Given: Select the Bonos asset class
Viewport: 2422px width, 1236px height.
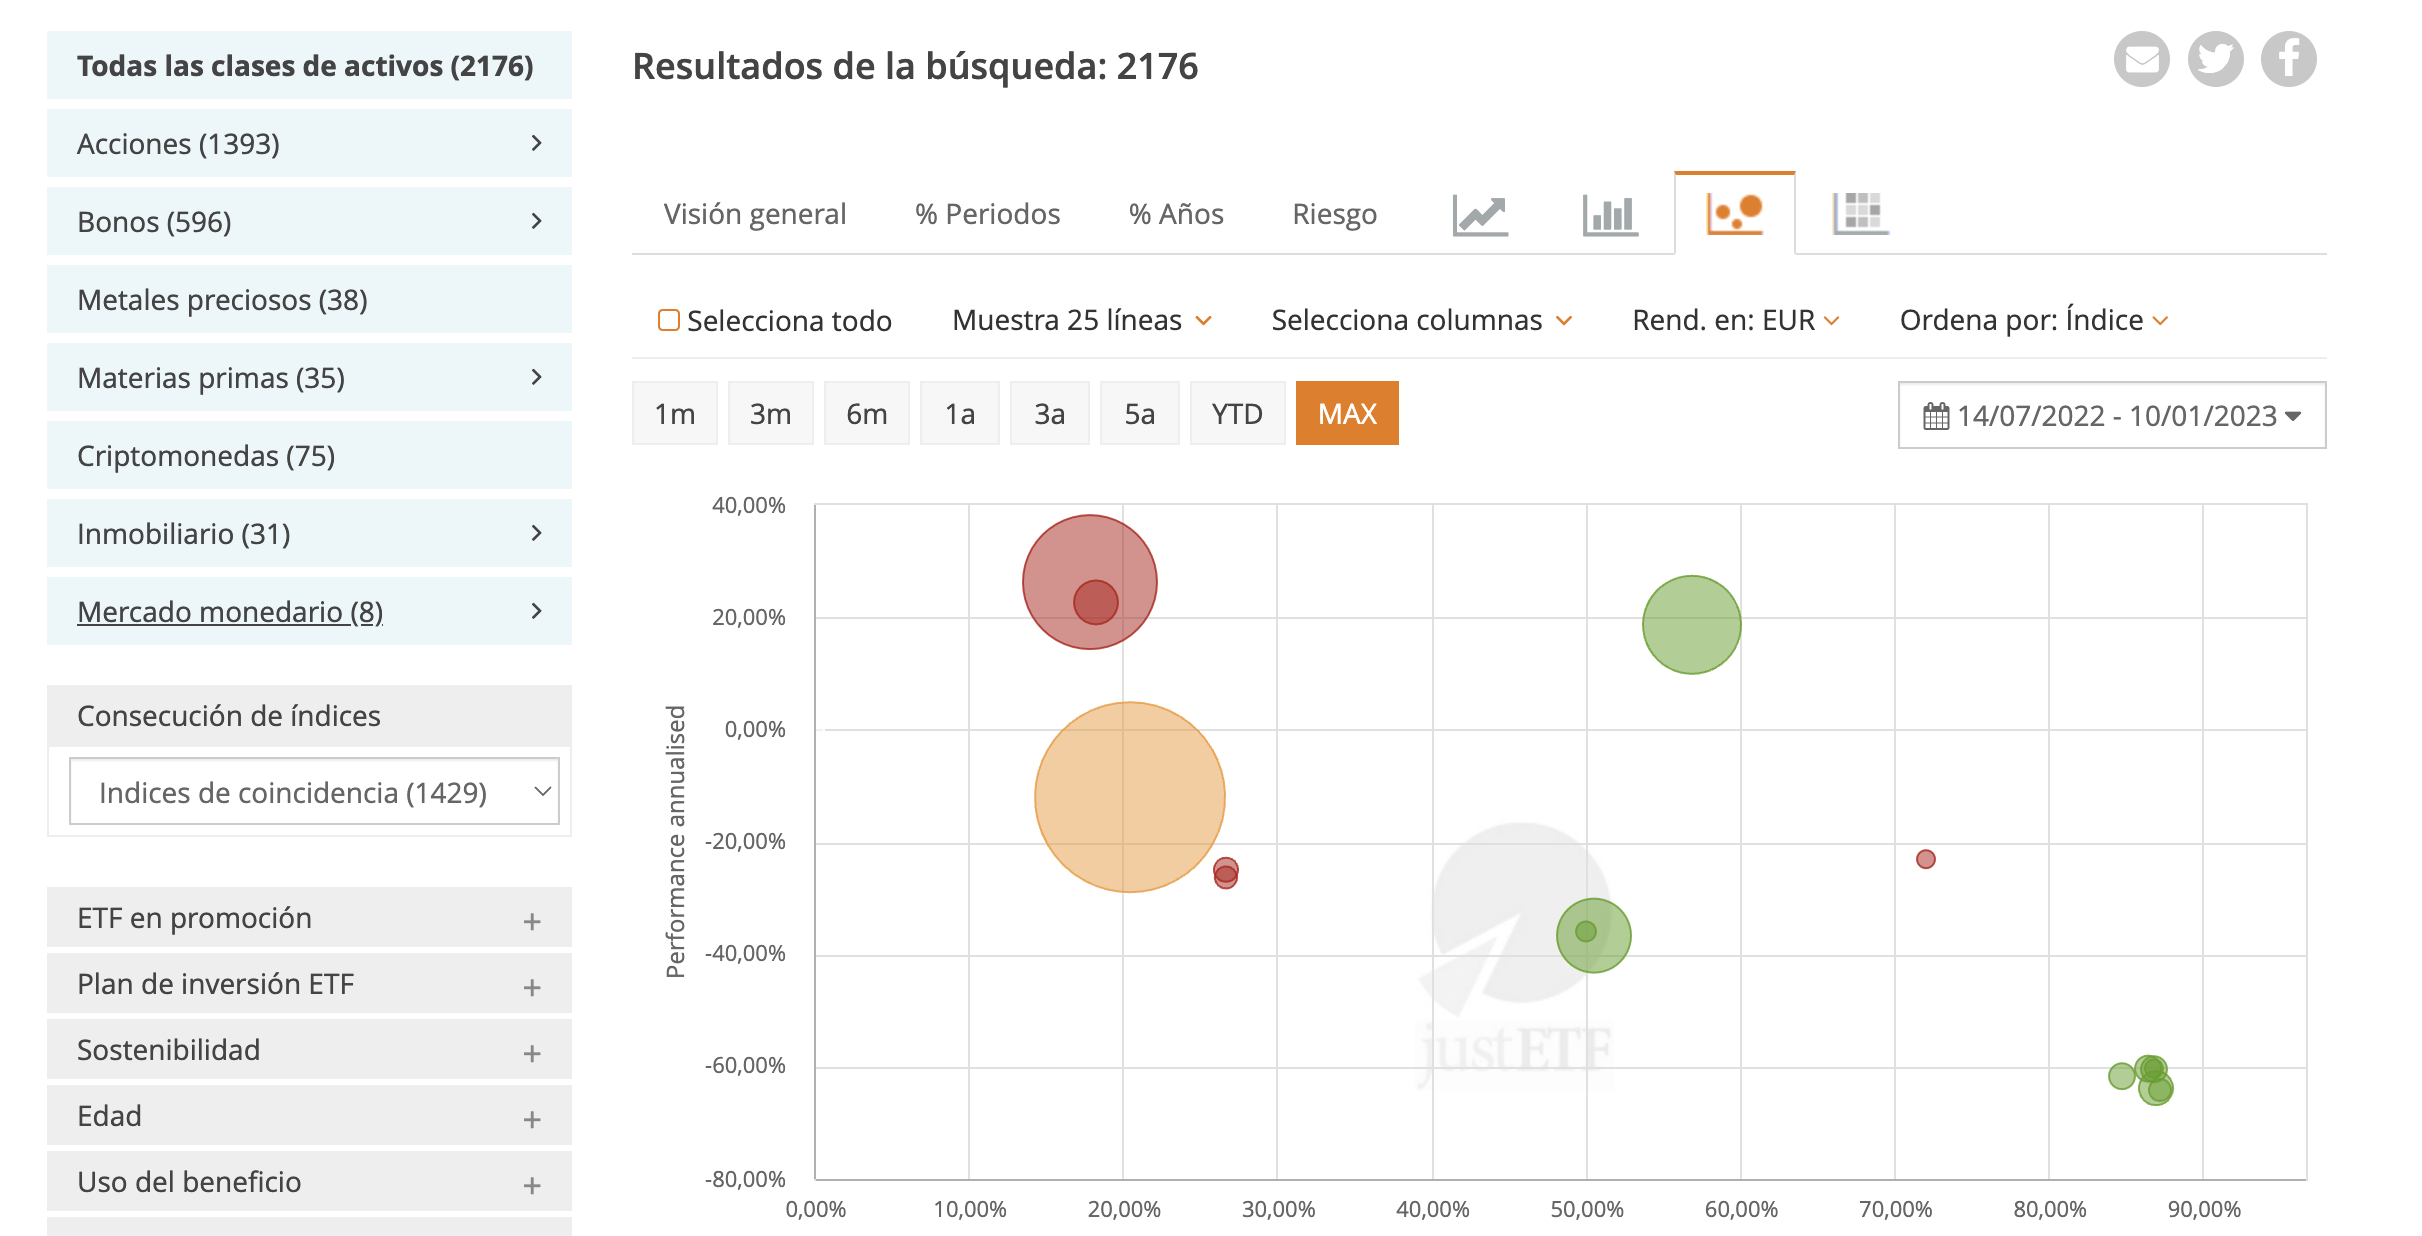Looking at the screenshot, I should click(154, 221).
